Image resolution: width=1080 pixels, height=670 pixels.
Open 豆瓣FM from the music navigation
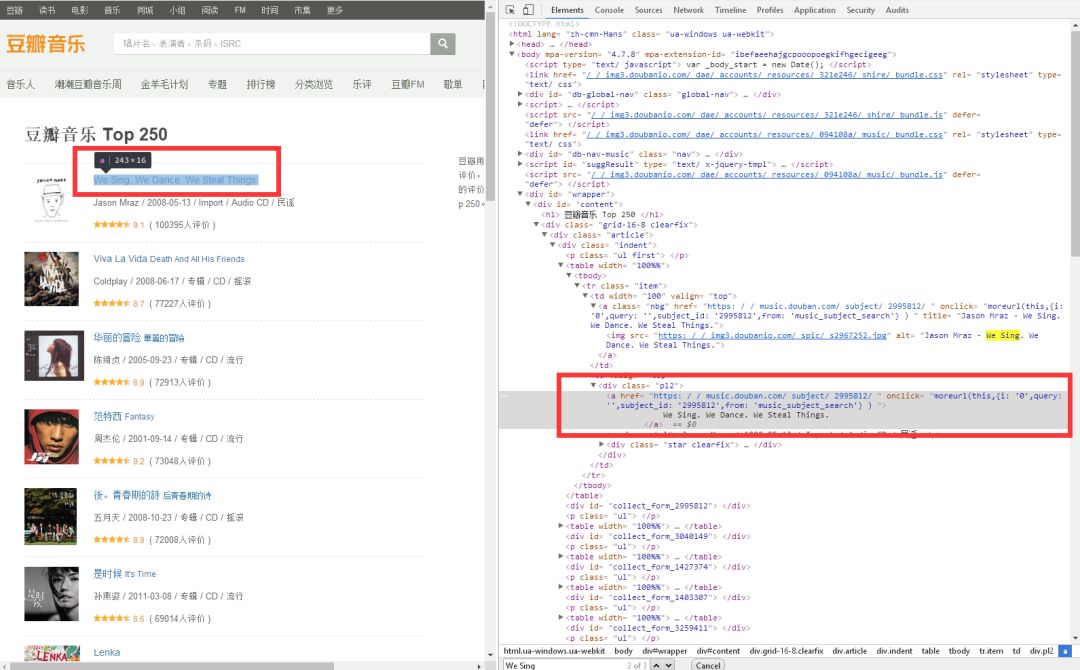pos(408,84)
